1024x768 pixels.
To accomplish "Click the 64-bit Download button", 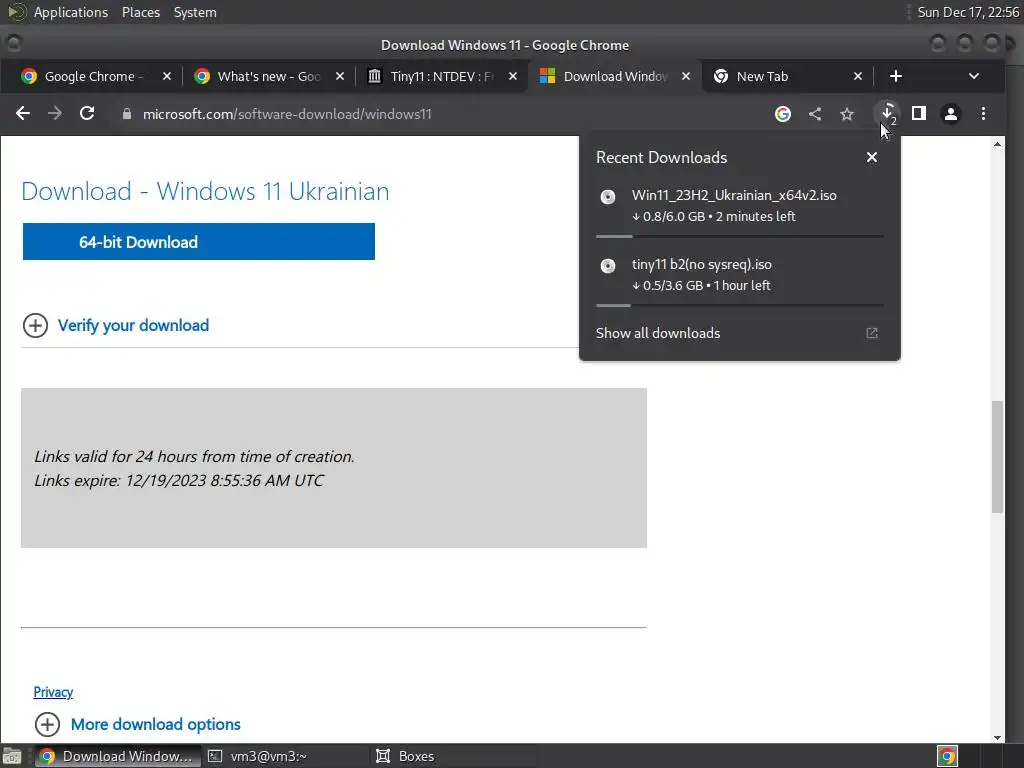I will pos(199,242).
